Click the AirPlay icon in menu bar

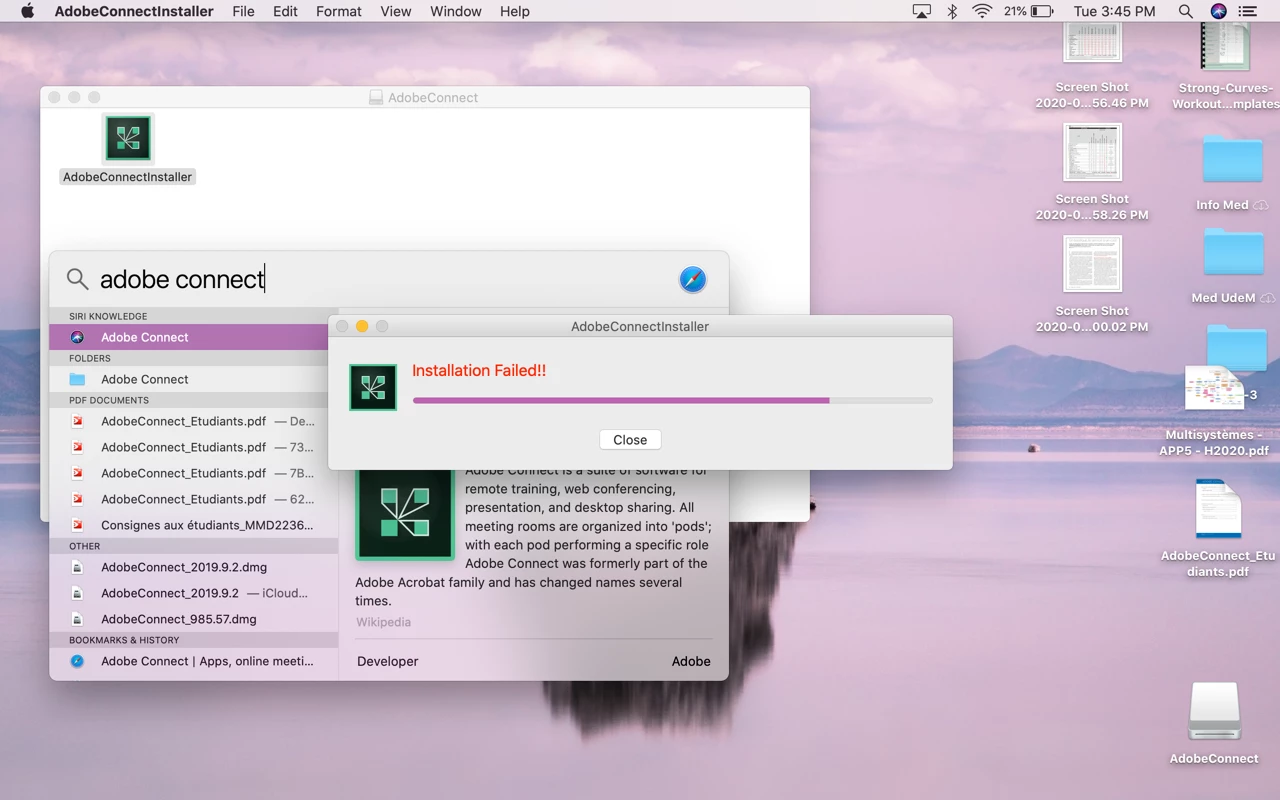[x=922, y=11]
